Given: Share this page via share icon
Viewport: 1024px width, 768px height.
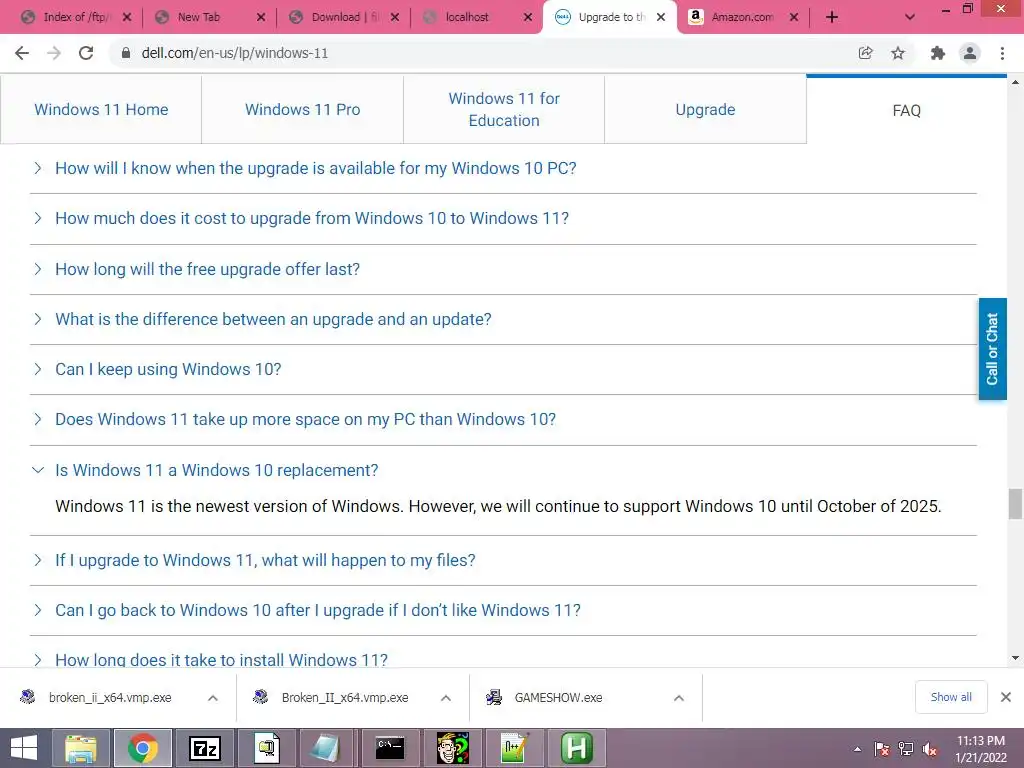Looking at the screenshot, I should [865, 53].
